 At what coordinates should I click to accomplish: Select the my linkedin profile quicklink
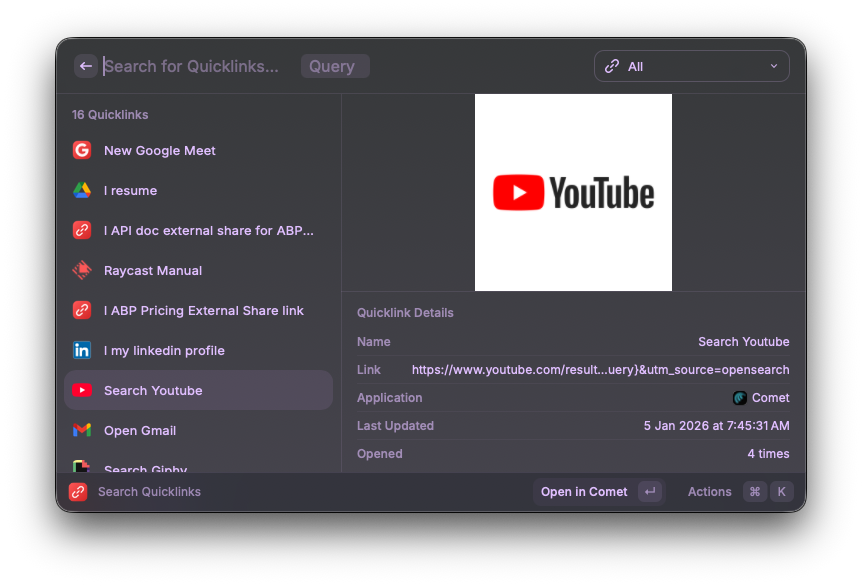pos(164,350)
